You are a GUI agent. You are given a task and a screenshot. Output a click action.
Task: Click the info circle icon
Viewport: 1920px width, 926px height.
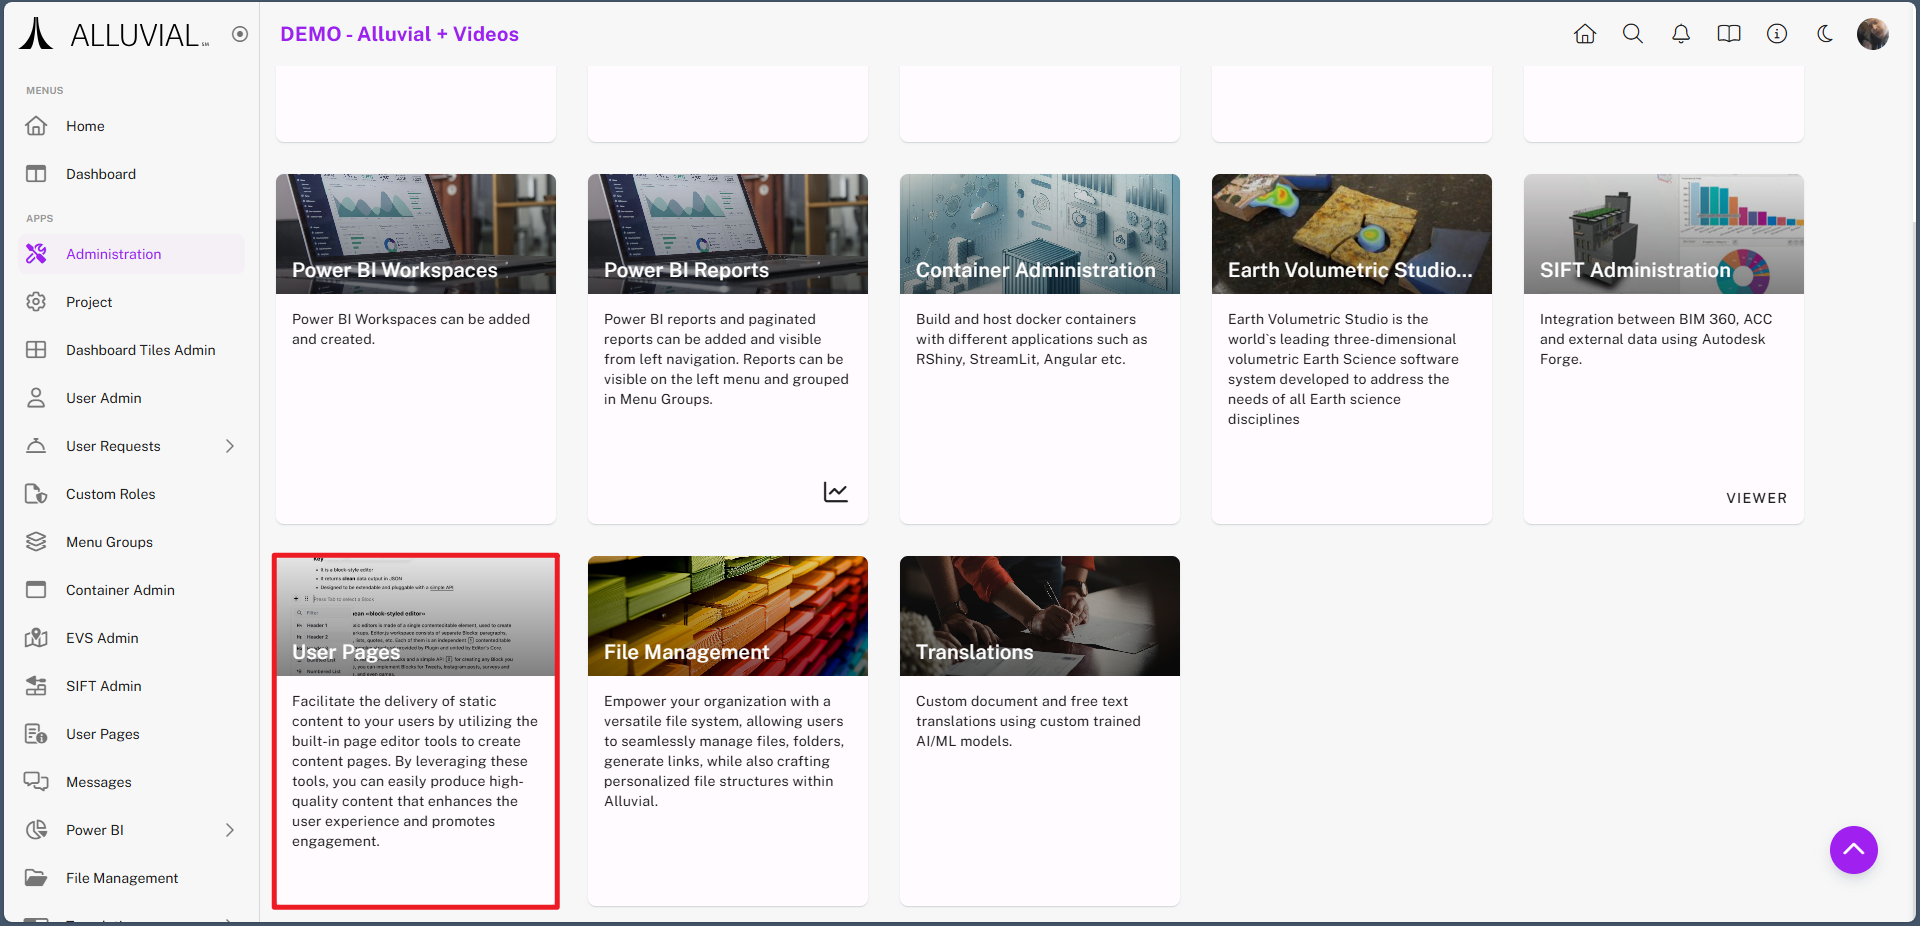(1776, 34)
